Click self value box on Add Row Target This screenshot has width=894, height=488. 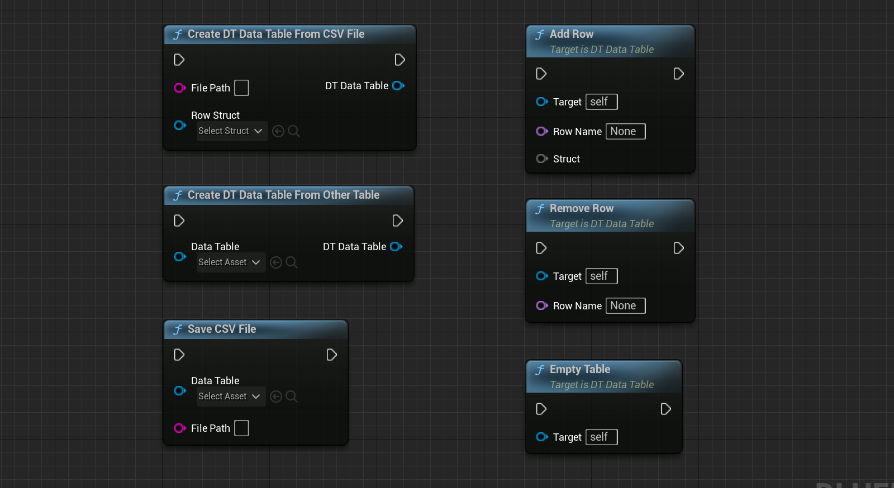click(602, 101)
